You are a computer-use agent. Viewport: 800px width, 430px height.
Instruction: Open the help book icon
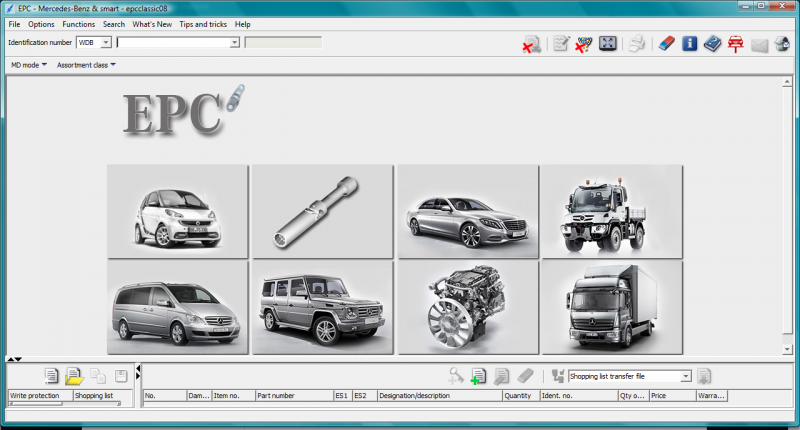(712, 43)
